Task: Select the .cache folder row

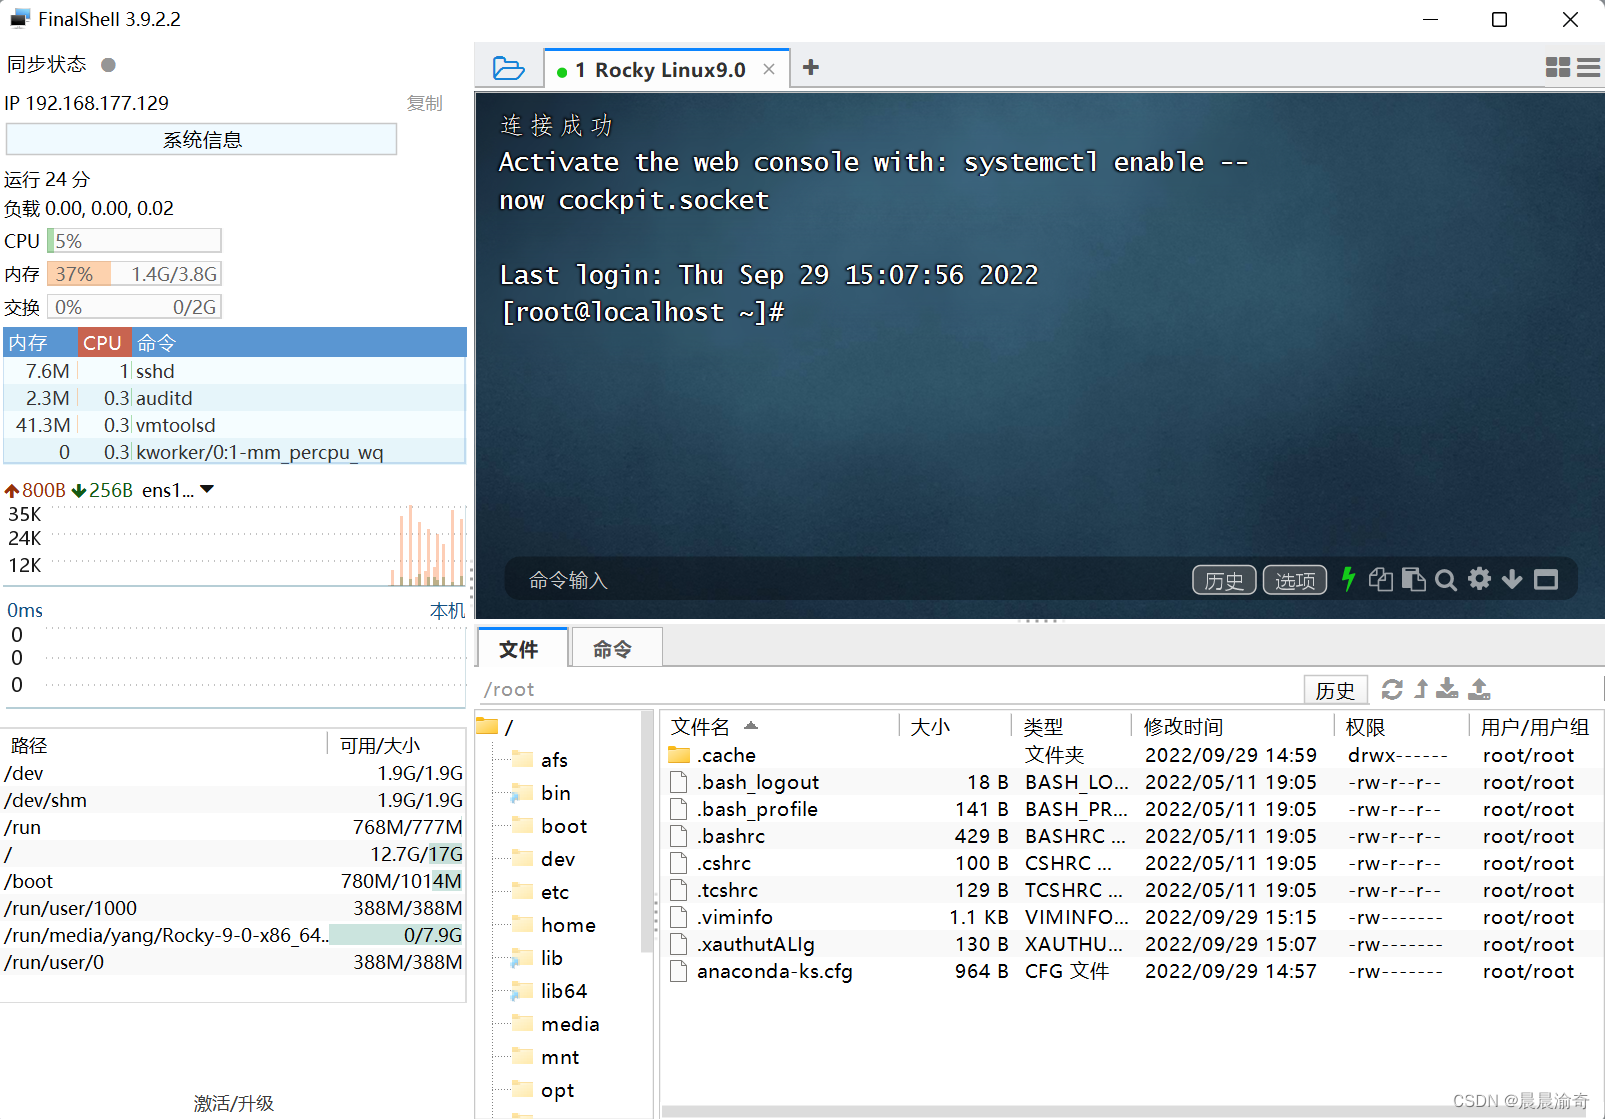Action: 1130,755
